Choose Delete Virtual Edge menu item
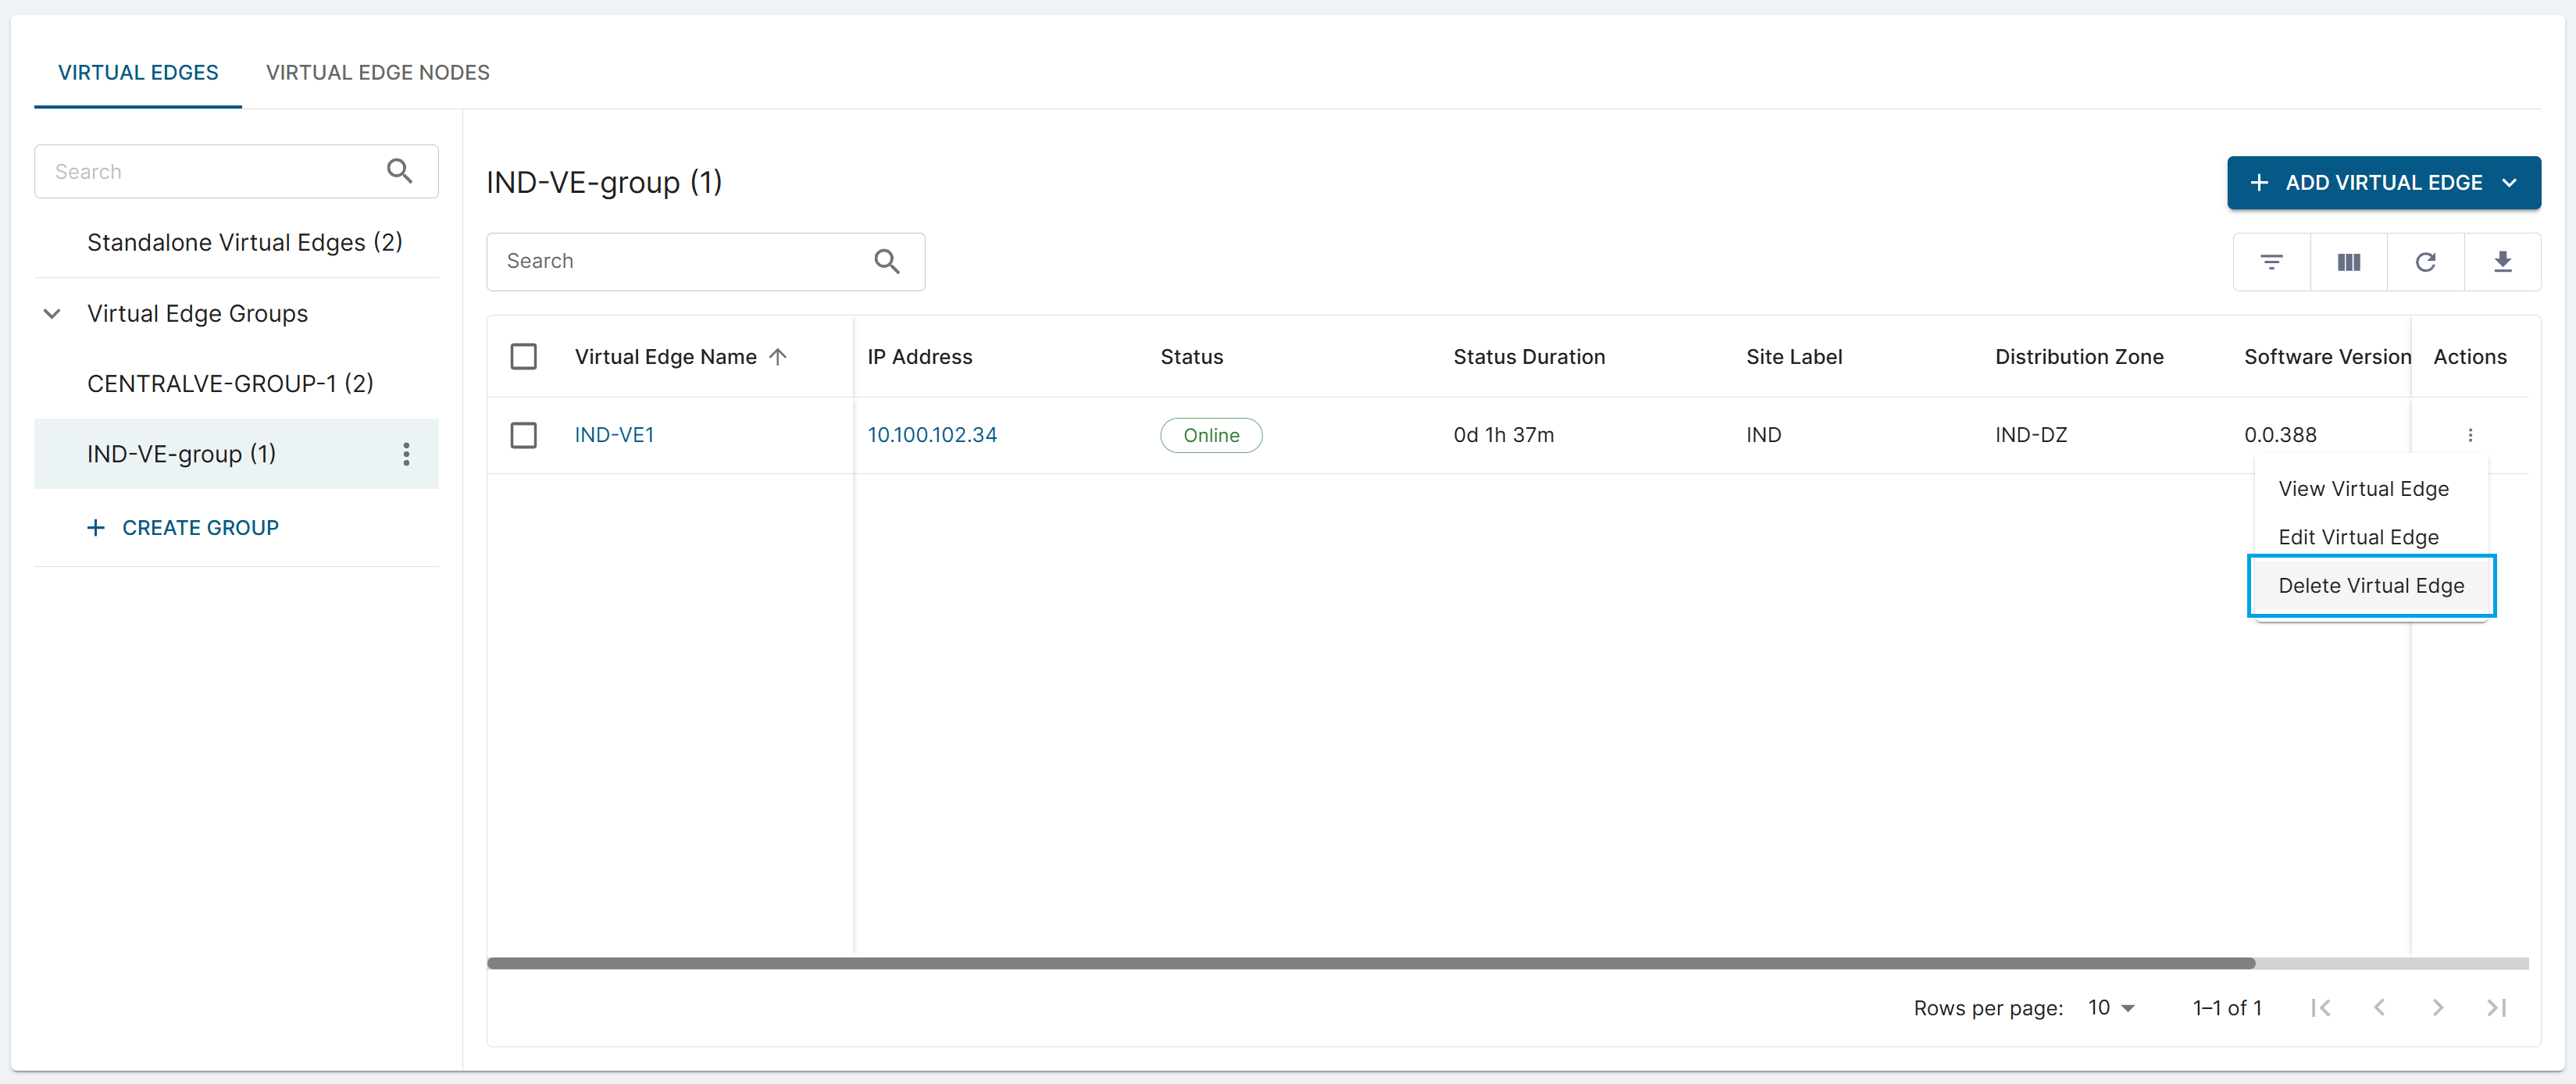 point(2370,586)
